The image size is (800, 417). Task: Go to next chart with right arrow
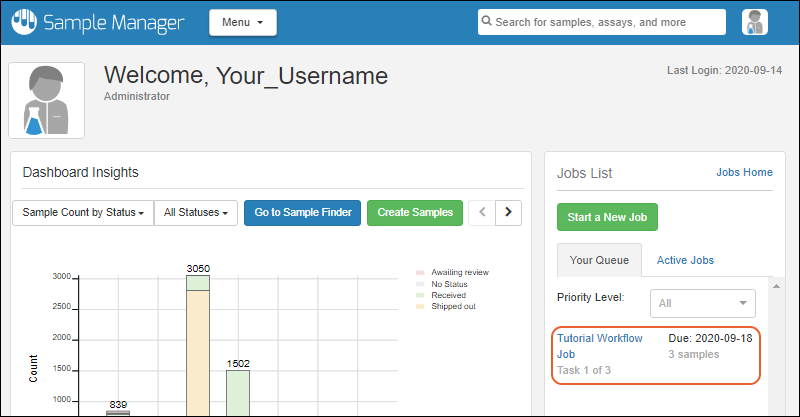(509, 212)
